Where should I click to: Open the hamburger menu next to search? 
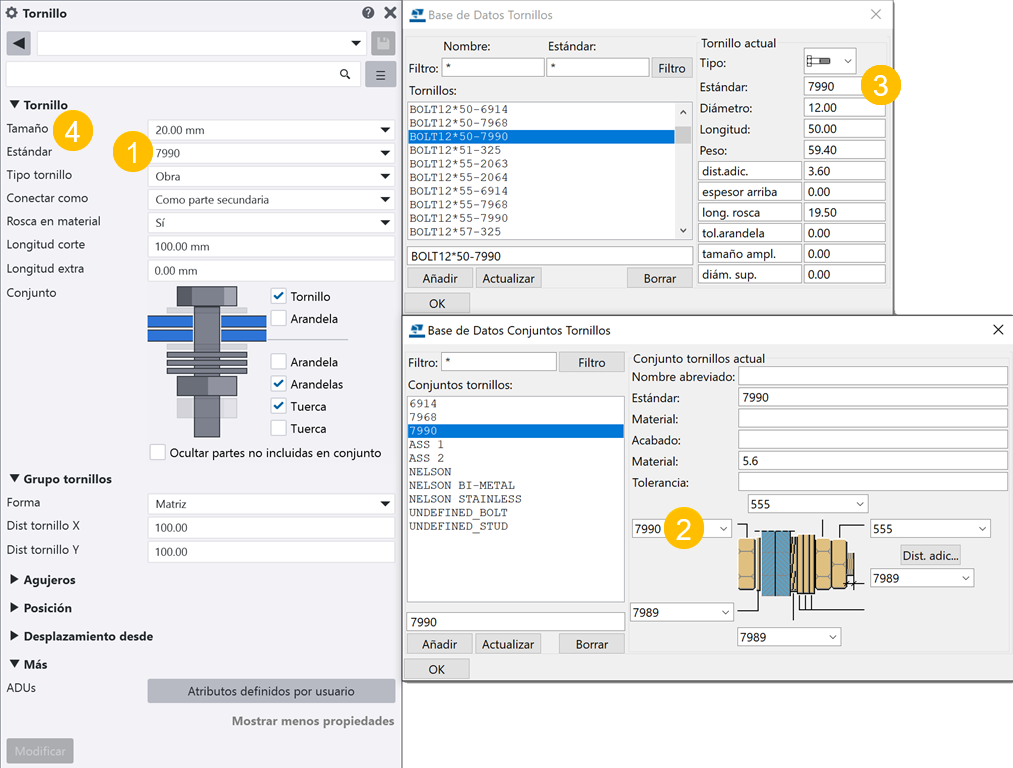point(381,74)
